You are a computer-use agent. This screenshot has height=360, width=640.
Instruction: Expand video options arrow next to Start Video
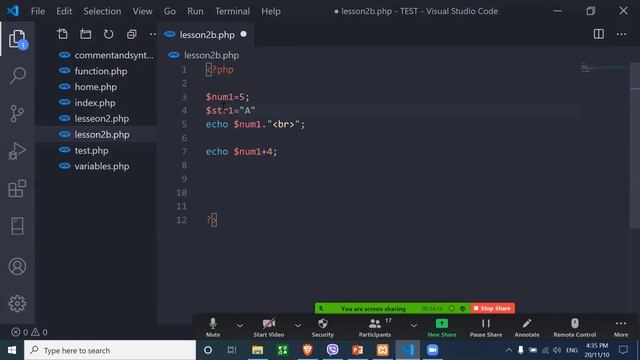298,325
